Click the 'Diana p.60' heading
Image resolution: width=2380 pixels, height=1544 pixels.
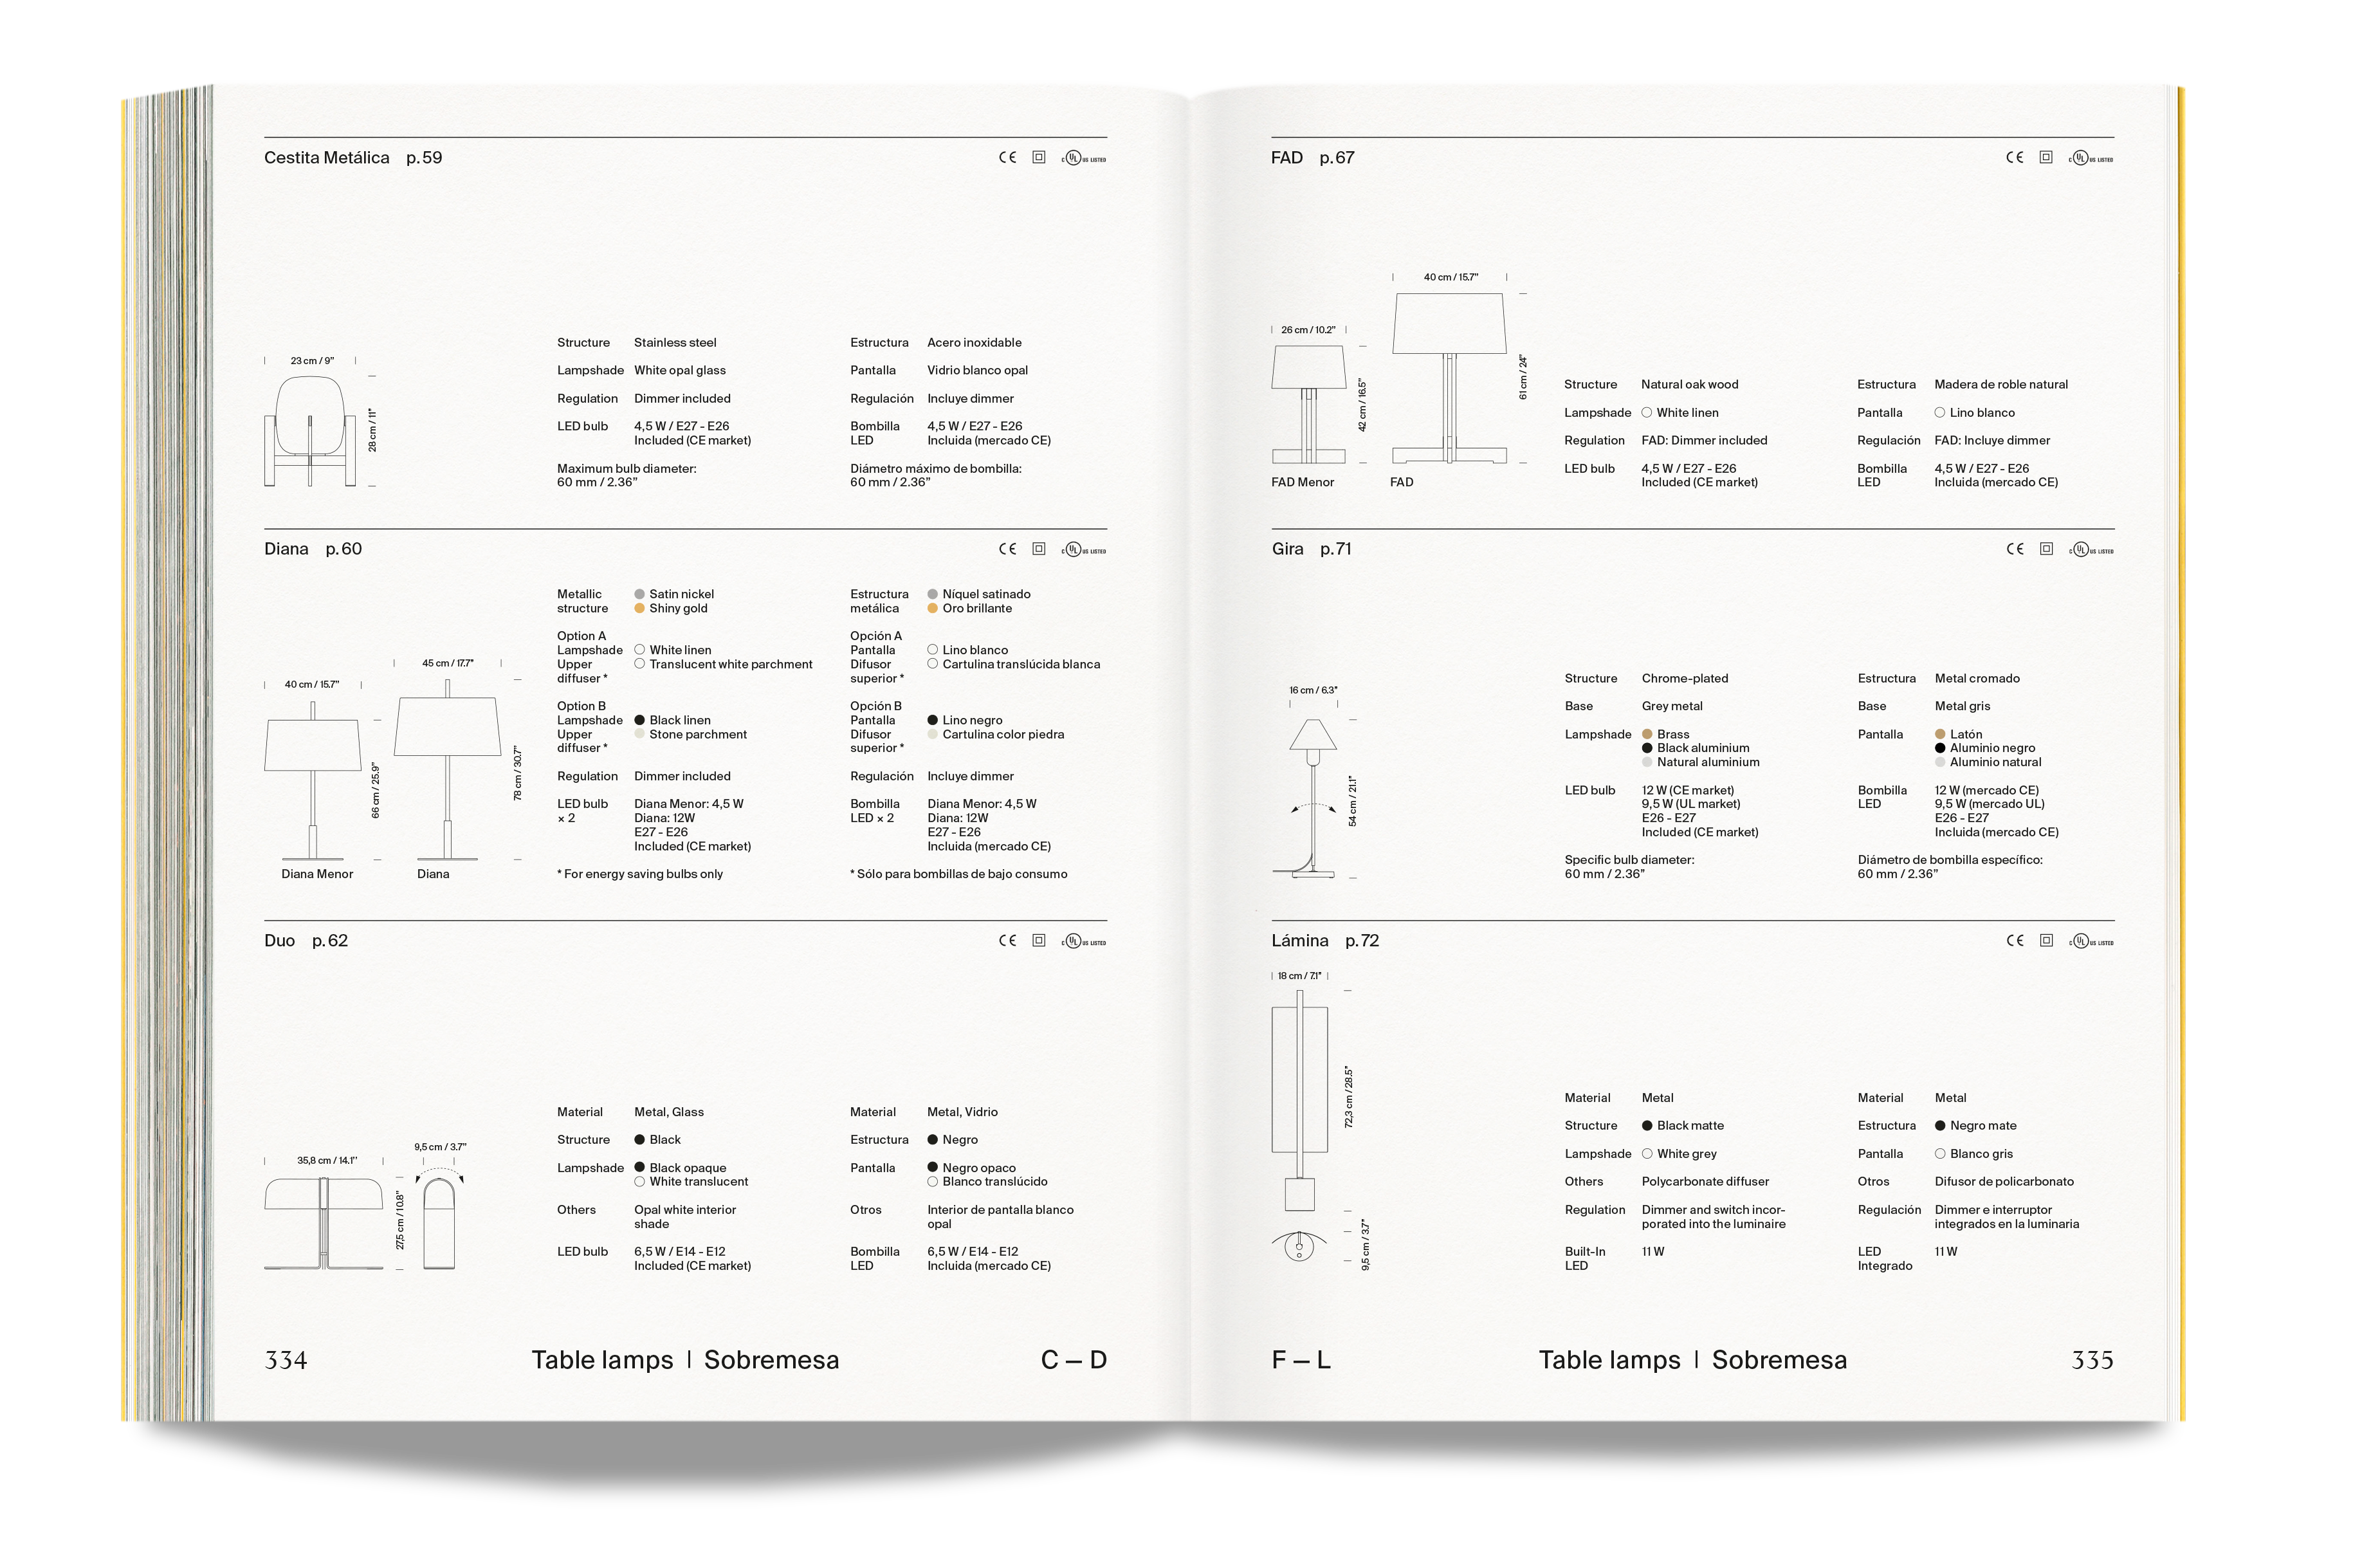pyautogui.click(x=313, y=549)
